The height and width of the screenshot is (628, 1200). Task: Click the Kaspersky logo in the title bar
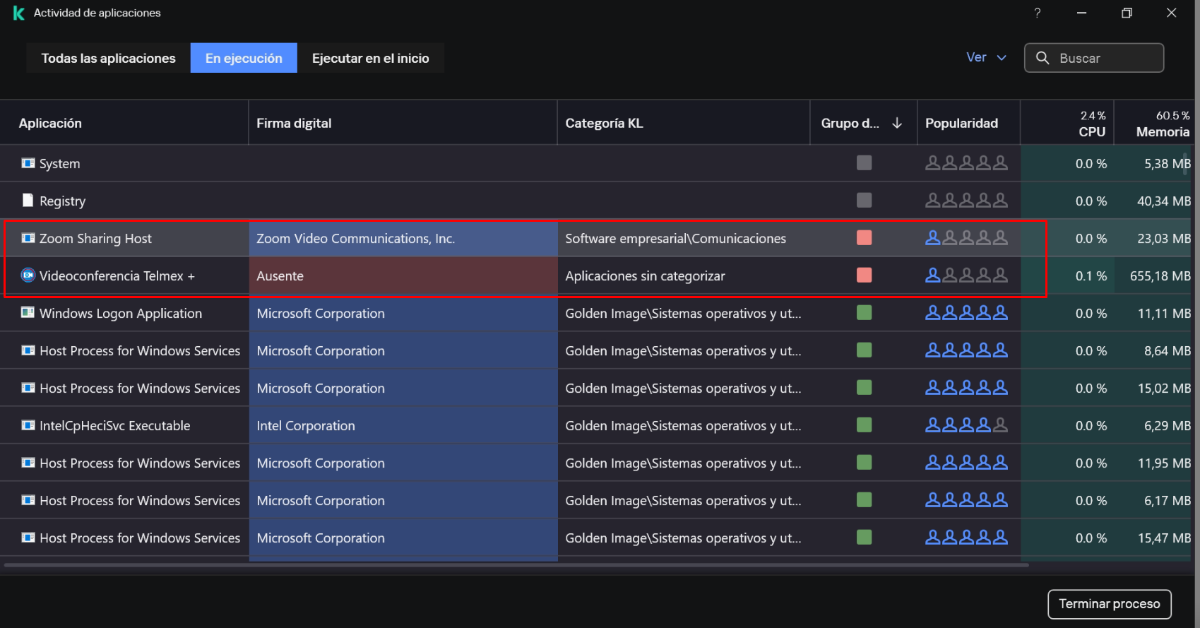(x=18, y=13)
